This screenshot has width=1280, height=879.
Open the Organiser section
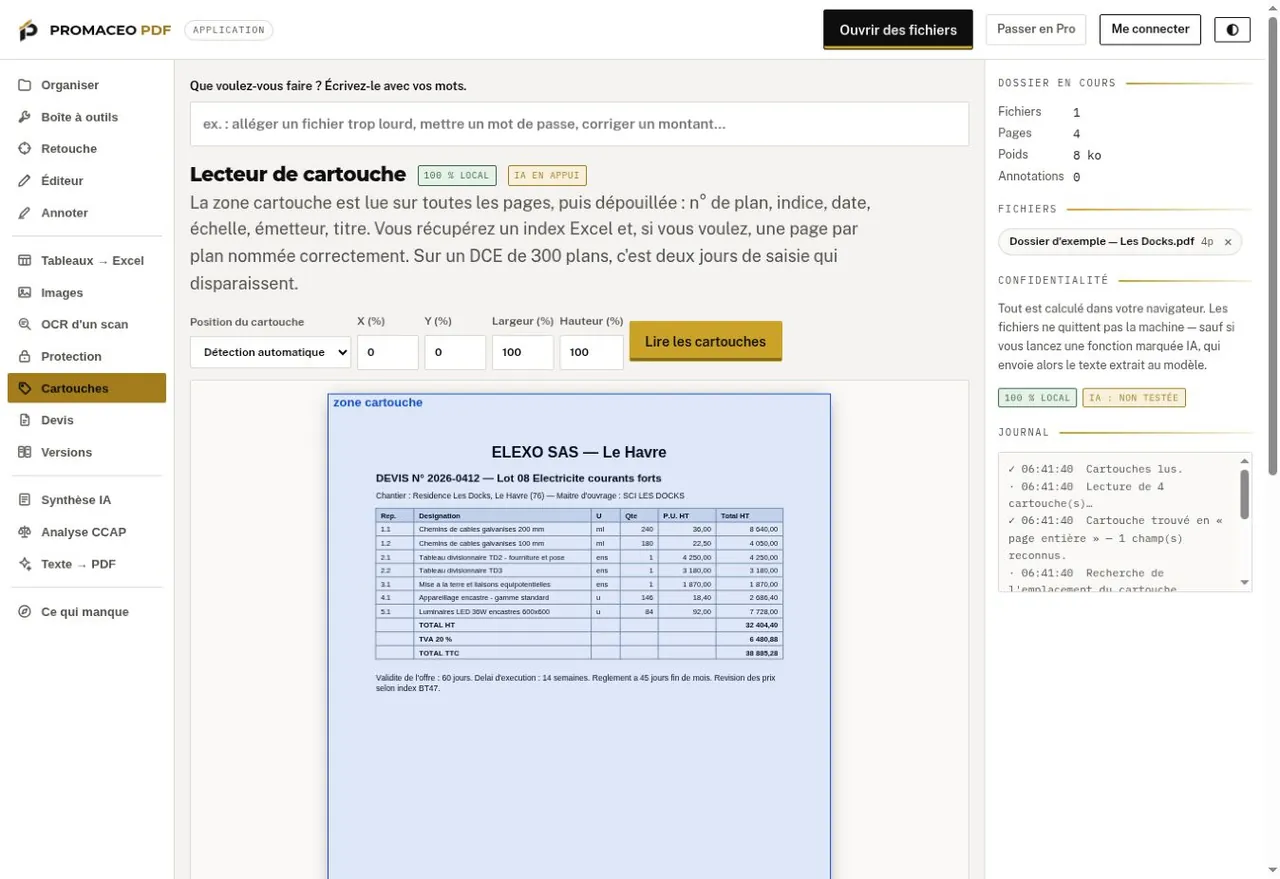click(86, 85)
